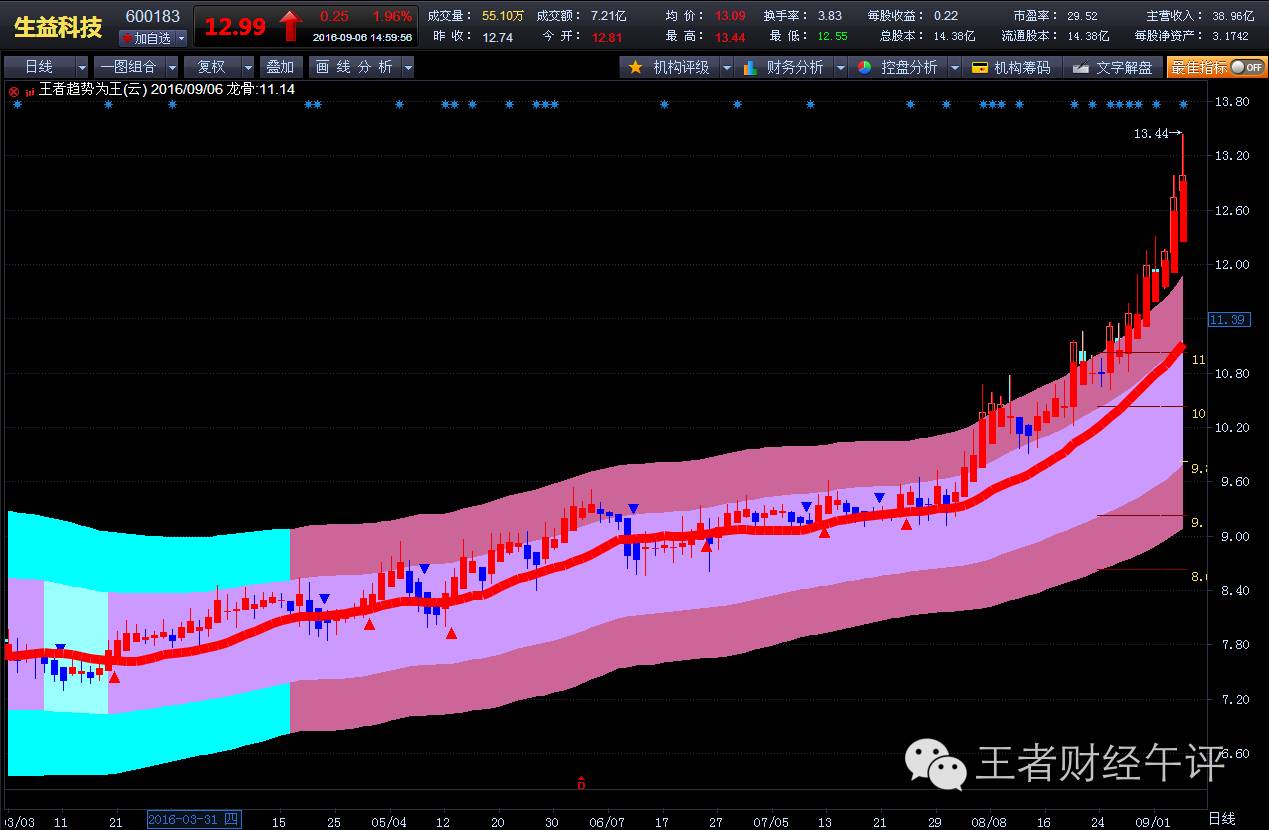The width and height of the screenshot is (1269, 830).
Task: Open dropdown arrow next to 加自选
Action: [x=181, y=38]
